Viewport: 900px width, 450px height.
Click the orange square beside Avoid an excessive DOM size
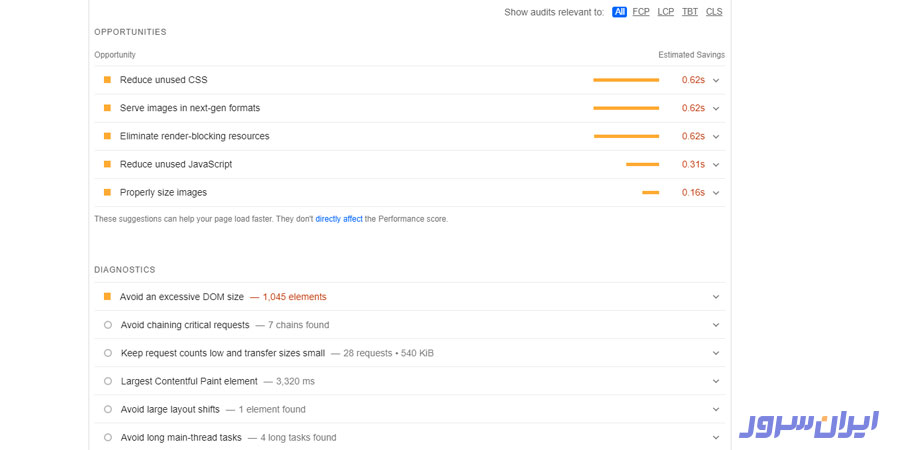point(107,297)
